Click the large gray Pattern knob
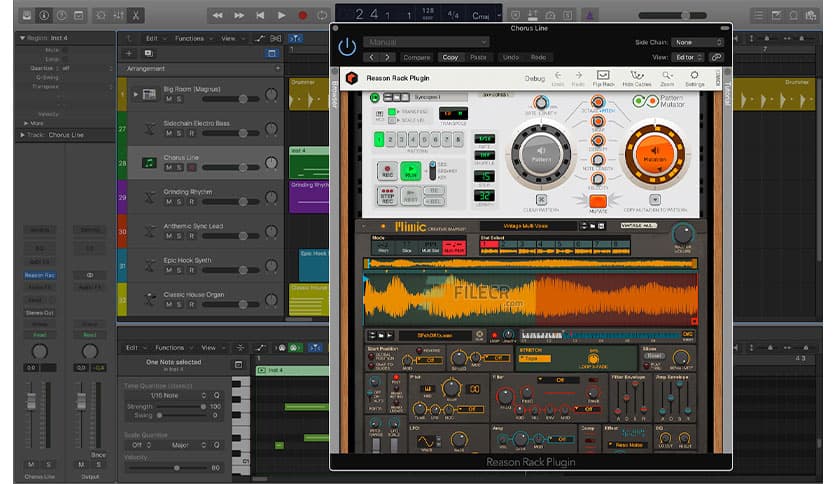The width and height of the screenshot is (836, 484). click(x=541, y=155)
